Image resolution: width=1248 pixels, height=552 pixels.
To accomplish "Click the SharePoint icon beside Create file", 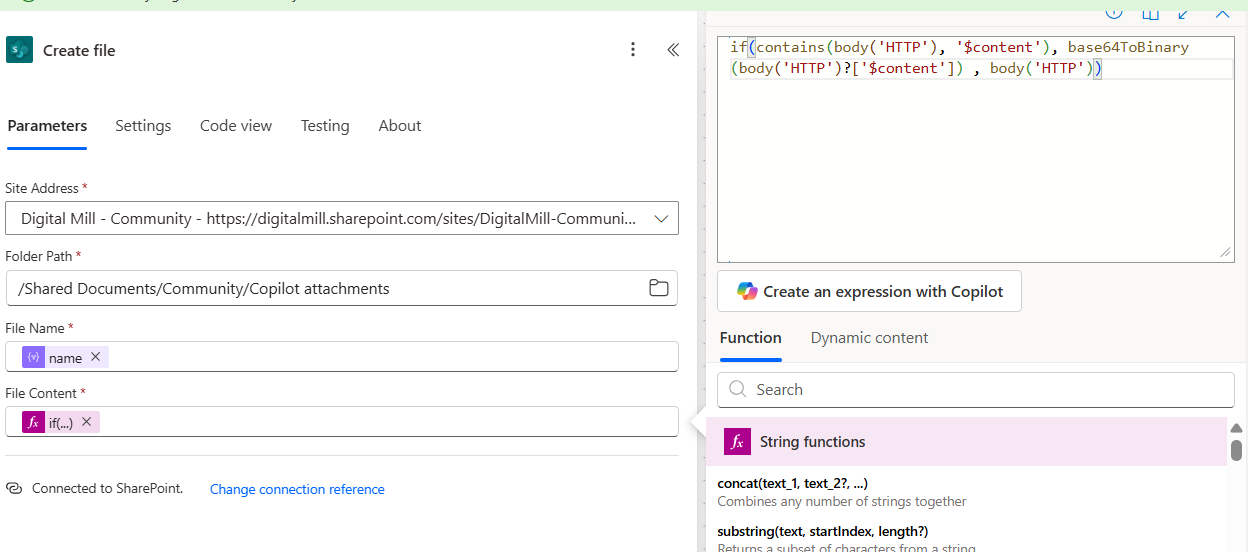I will pos(19,50).
